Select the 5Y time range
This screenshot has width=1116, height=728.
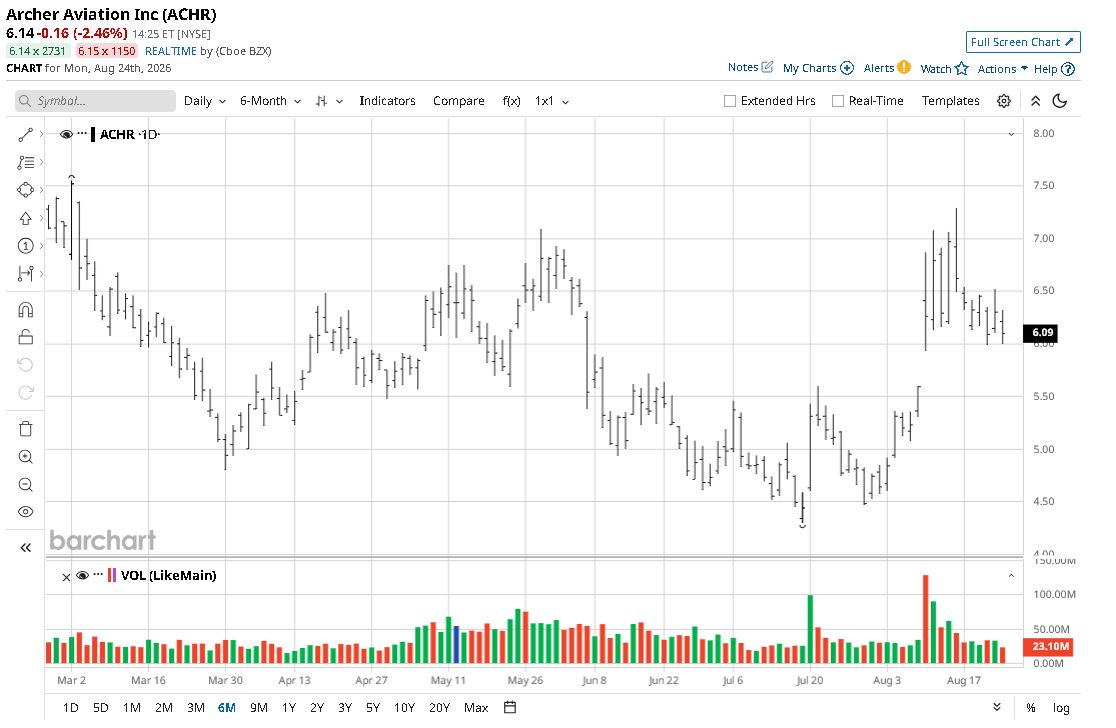[x=373, y=707]
